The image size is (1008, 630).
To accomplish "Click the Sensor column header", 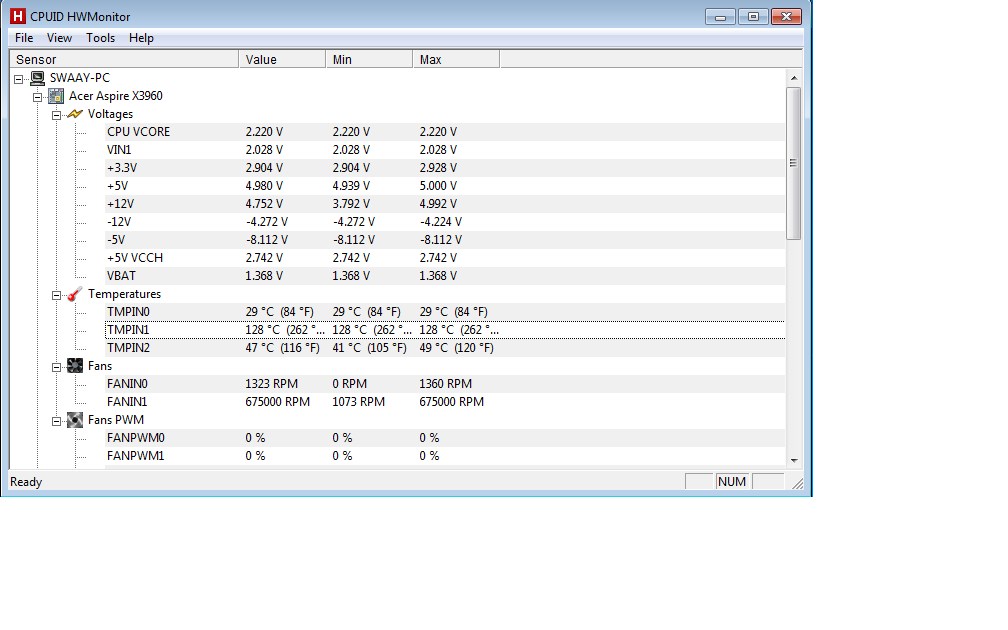I will [125, 59].
